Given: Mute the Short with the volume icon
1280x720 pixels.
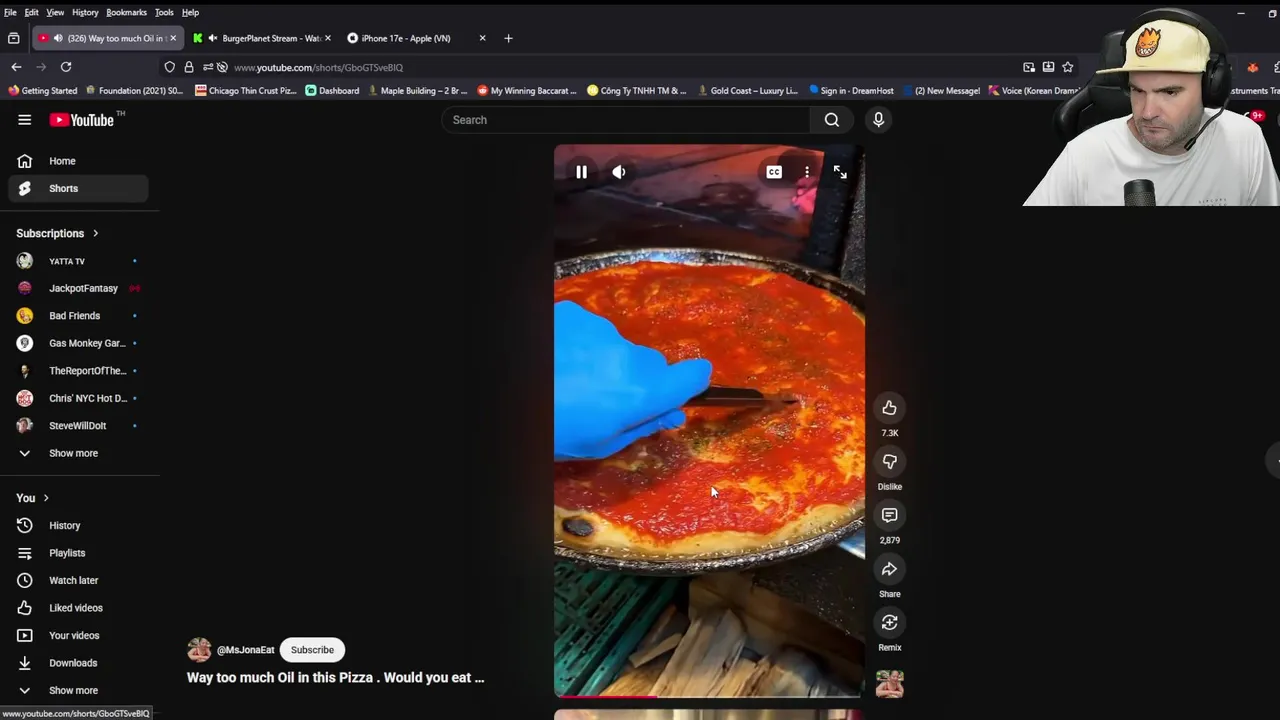Looking at the screenshot, I should click(x=619, y=172).
